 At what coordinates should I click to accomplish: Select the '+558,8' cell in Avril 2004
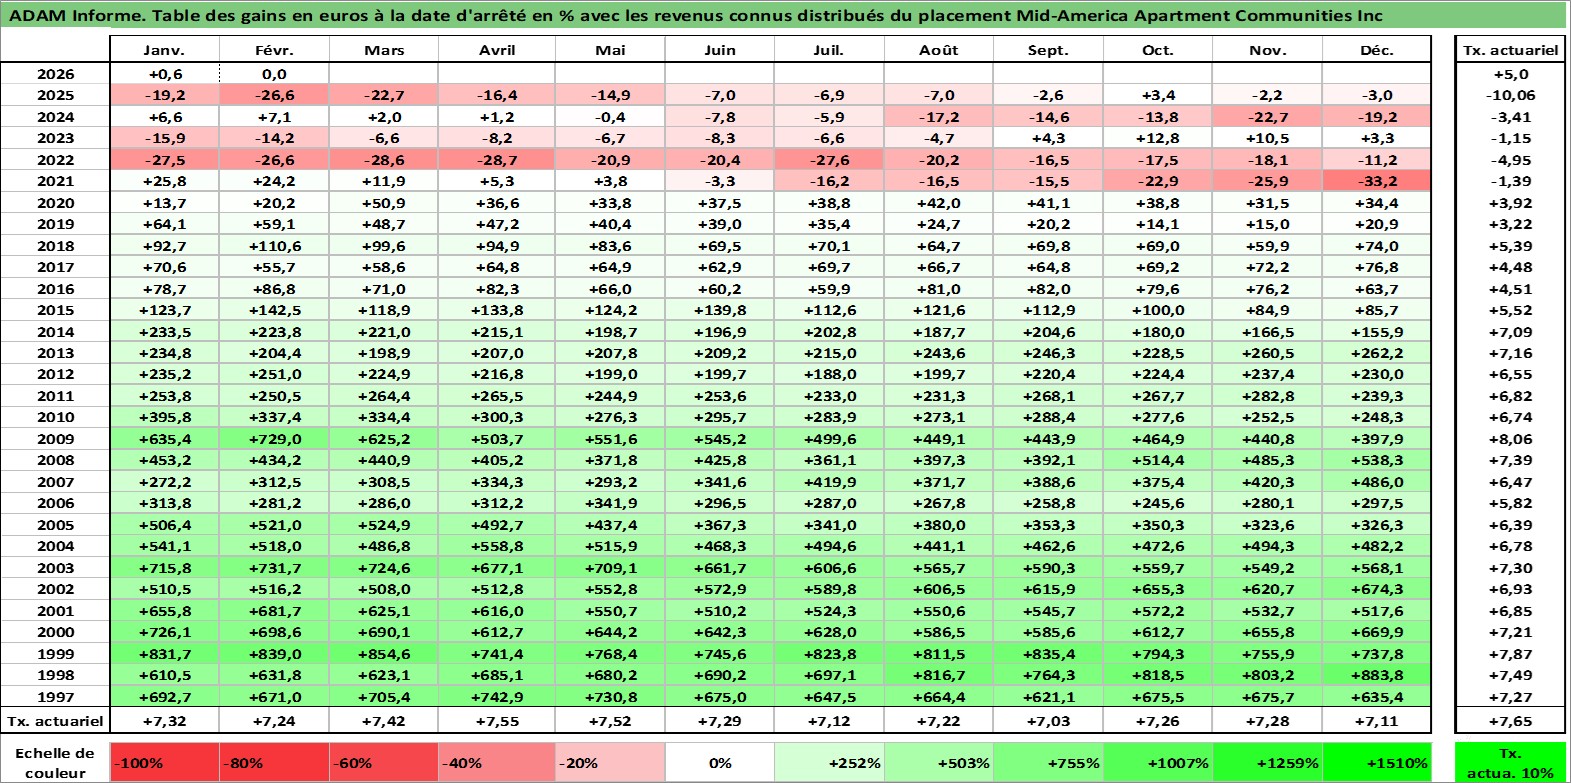[497, 546]
